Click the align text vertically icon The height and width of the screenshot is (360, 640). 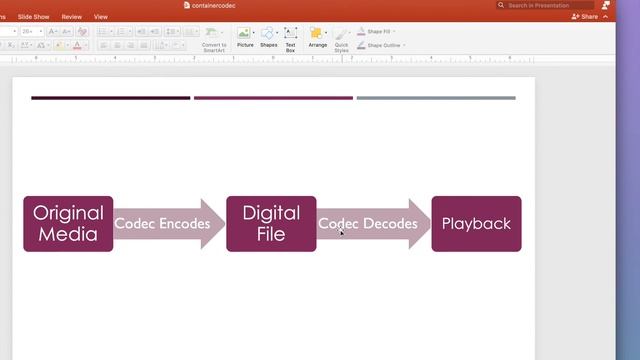pyautogui.click(x=178, y=45)
